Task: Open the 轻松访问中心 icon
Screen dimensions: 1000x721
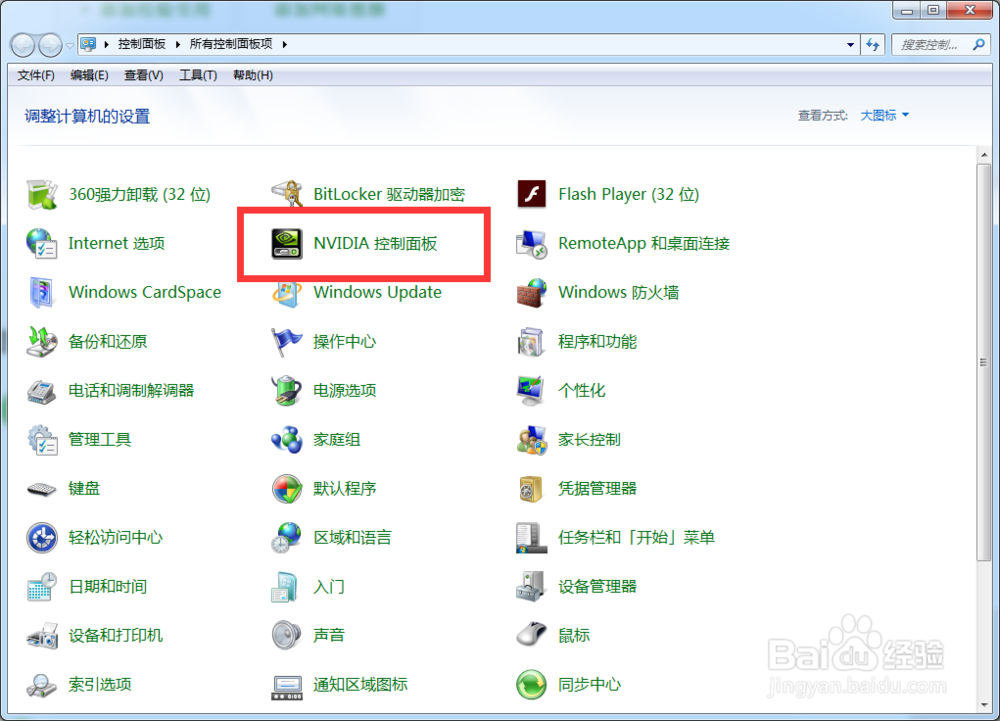Action: pyautogui.click(x=42, y=537)
